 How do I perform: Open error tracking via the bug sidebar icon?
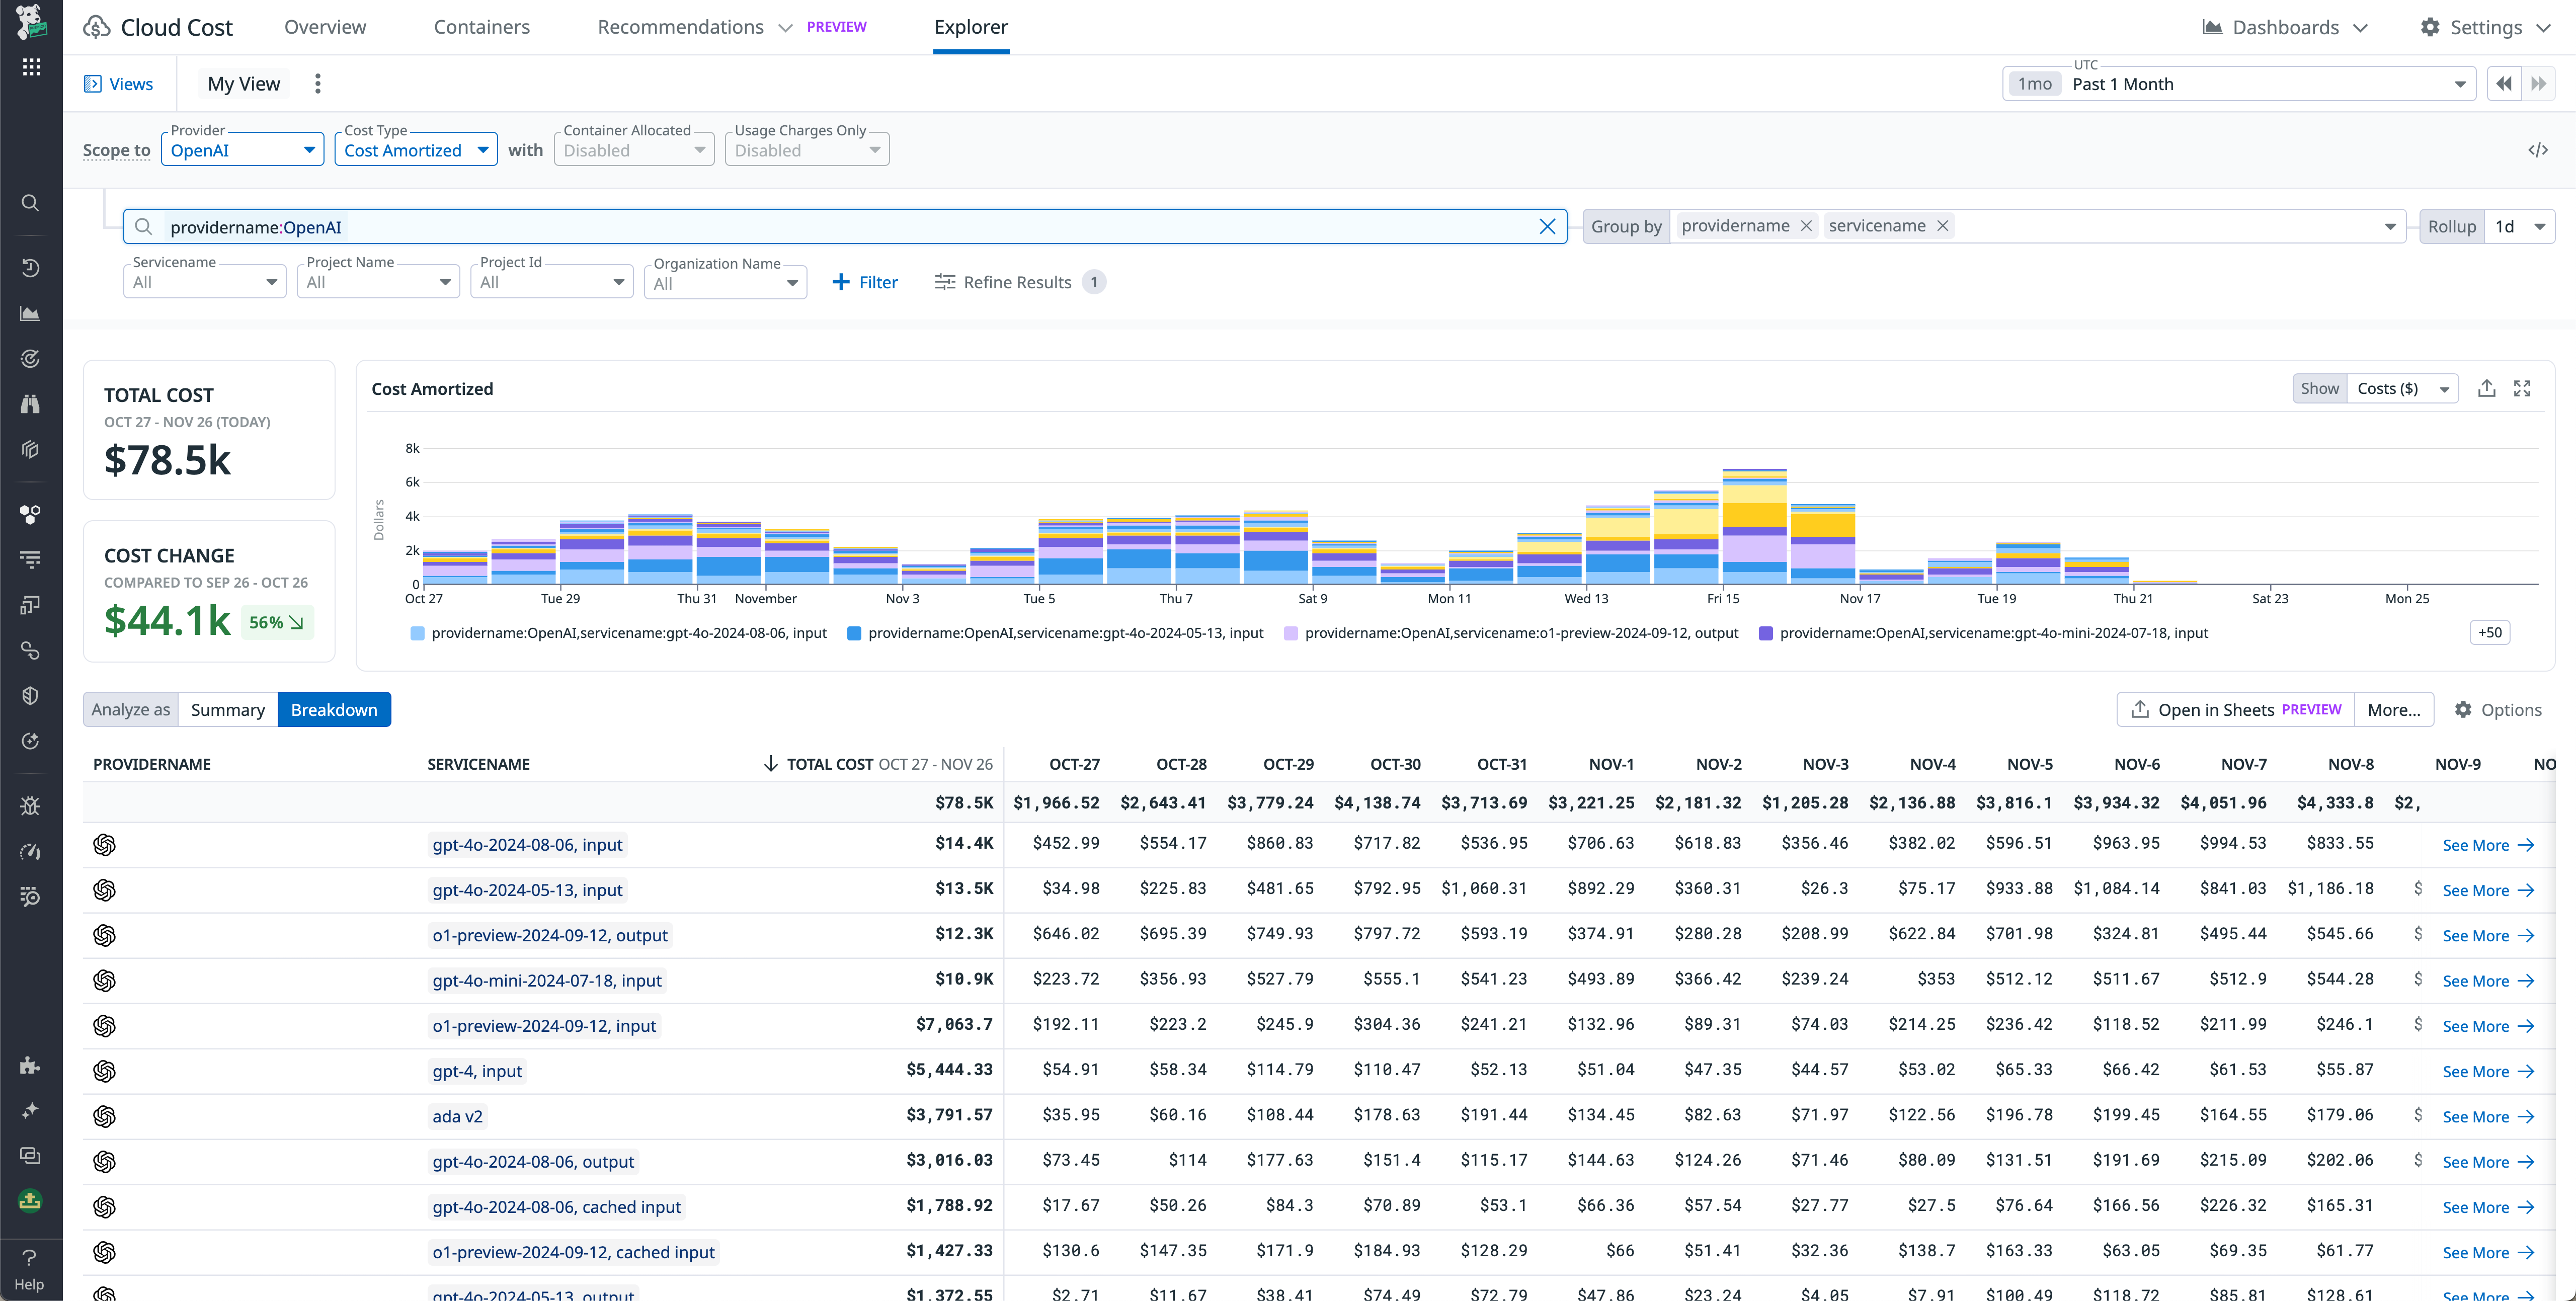coord(30,805)
